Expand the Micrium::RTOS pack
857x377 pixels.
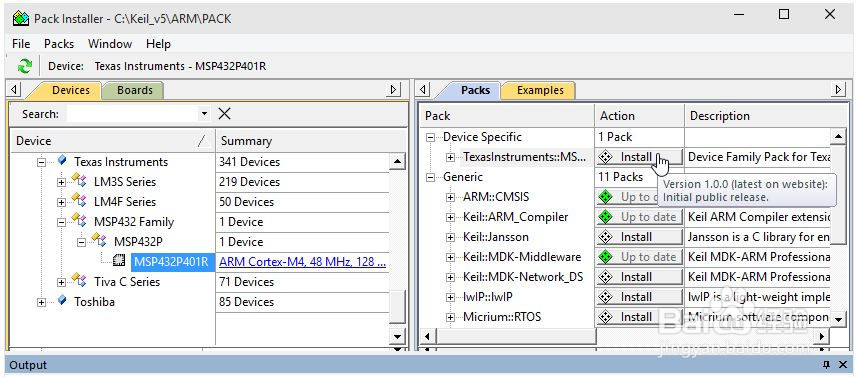[x=450, y=317]
